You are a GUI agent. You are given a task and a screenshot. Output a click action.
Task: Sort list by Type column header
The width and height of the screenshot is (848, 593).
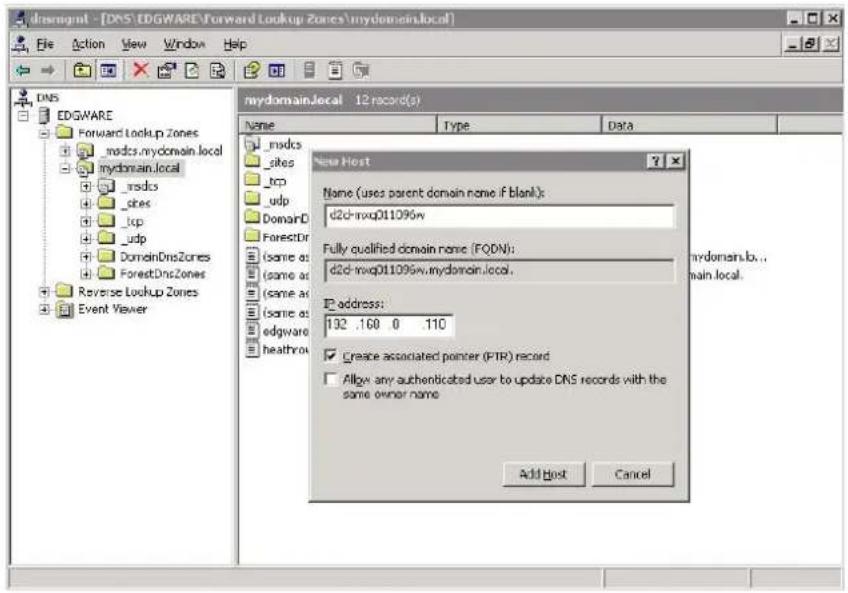tap(519, 125)
